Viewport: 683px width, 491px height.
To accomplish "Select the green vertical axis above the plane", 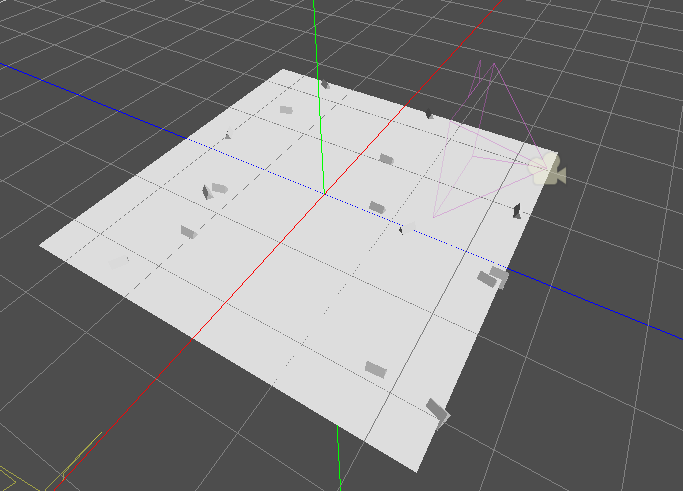I will coord(316,40).
